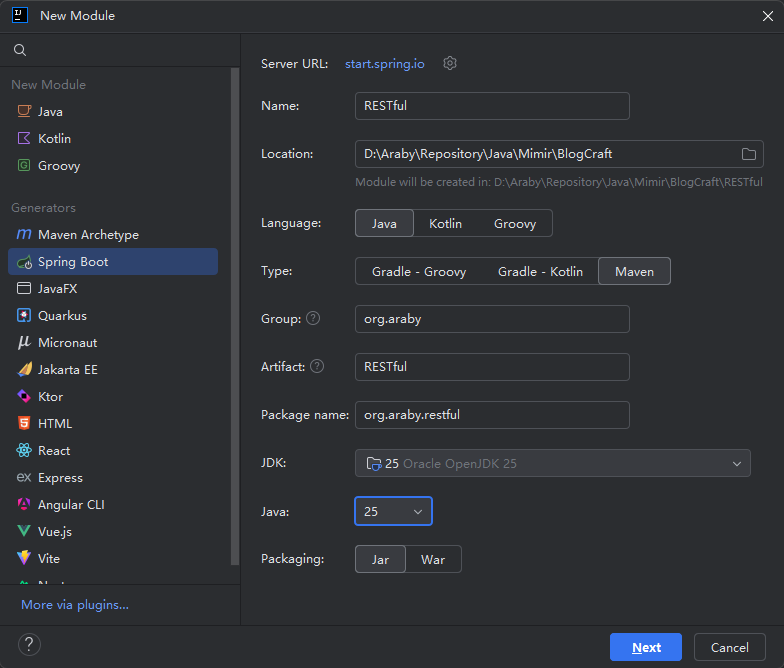Click the Vite lightning icon

point(24,558)
